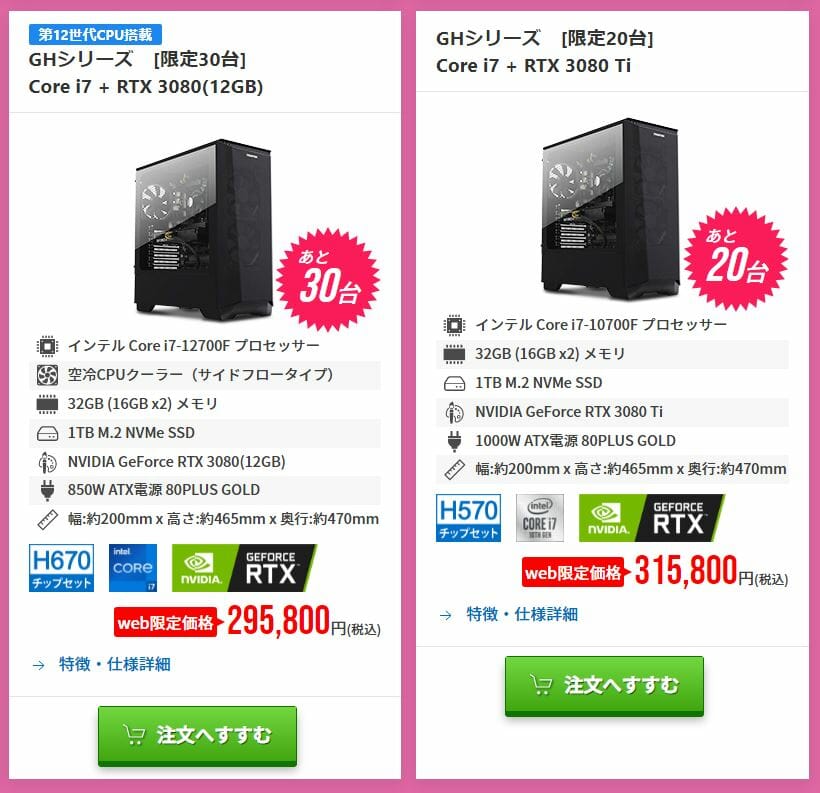
Task: Click 注文へすすむ button for RTX 3080 Ti model
Action: tap(604, 686)
